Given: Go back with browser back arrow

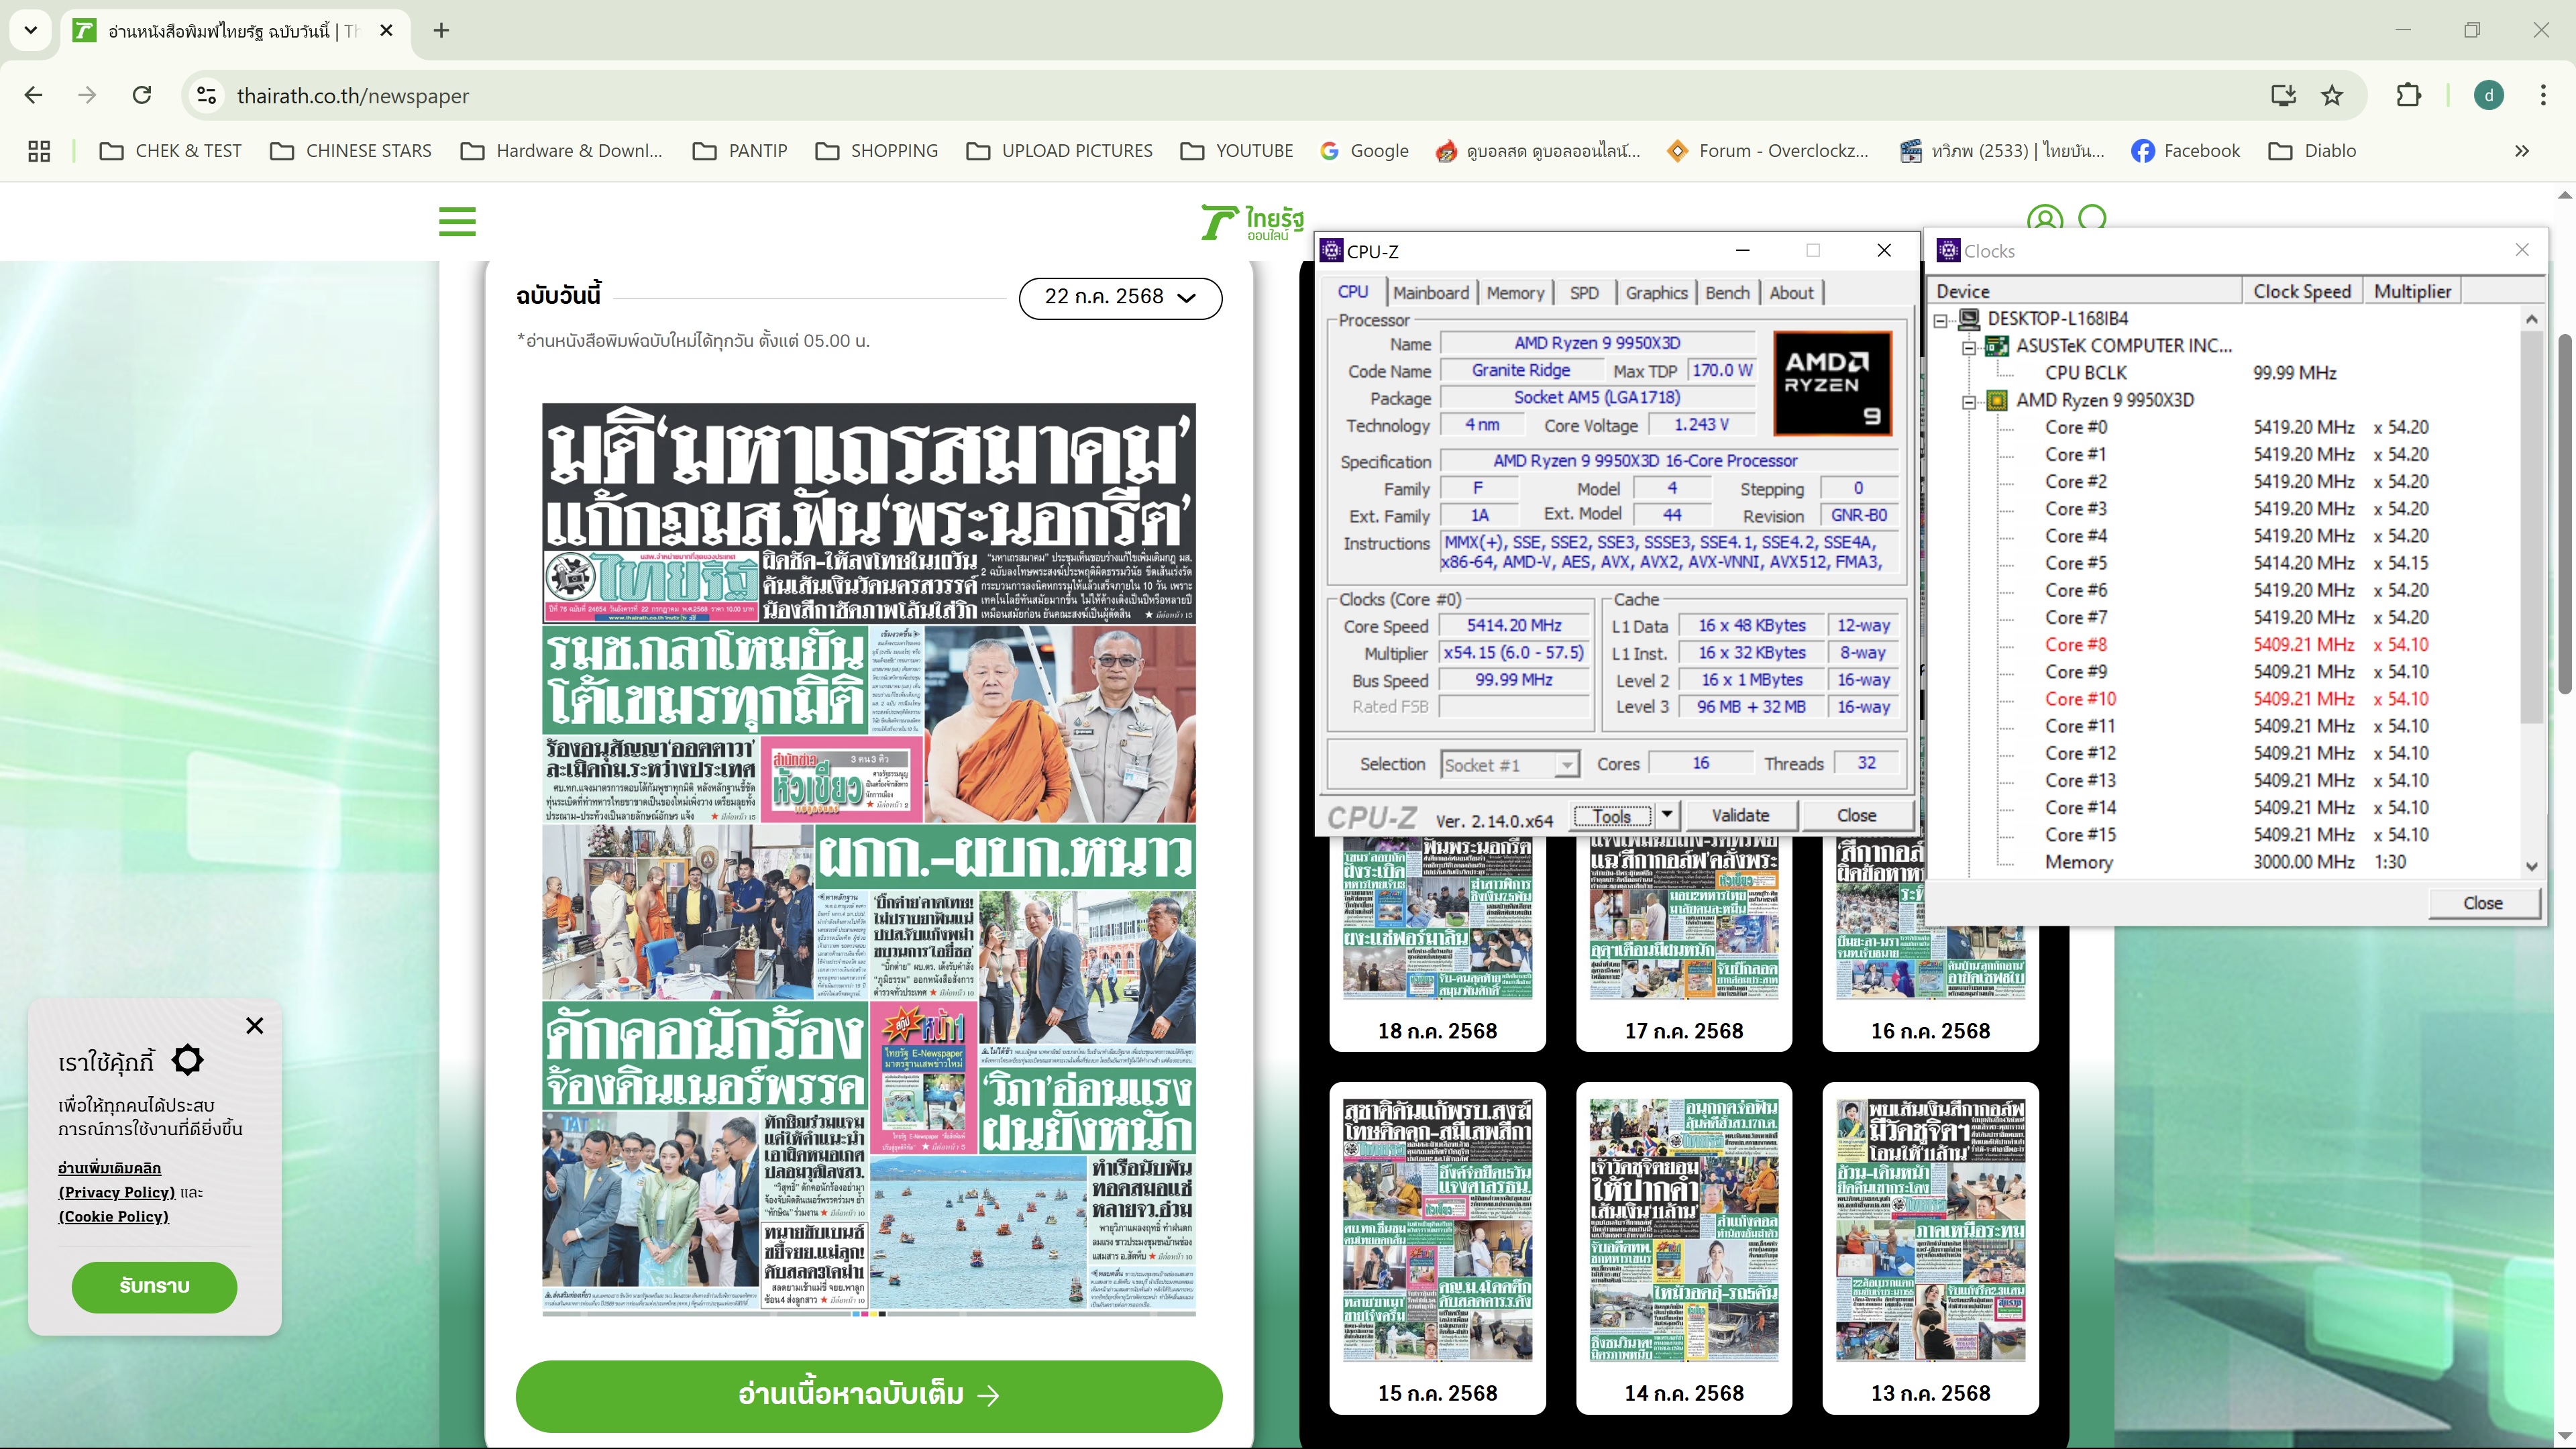Looking at the screenshot, I should [x=34, y=95].
